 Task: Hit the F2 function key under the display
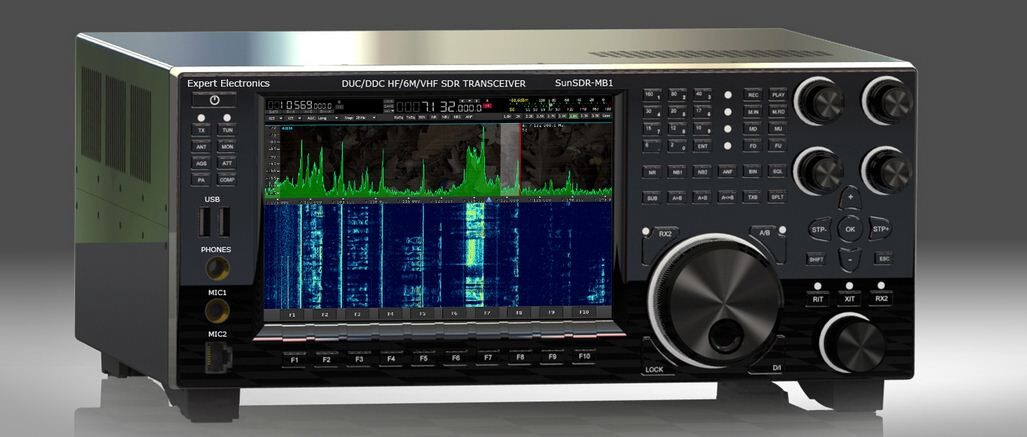(x=326, y=360)
